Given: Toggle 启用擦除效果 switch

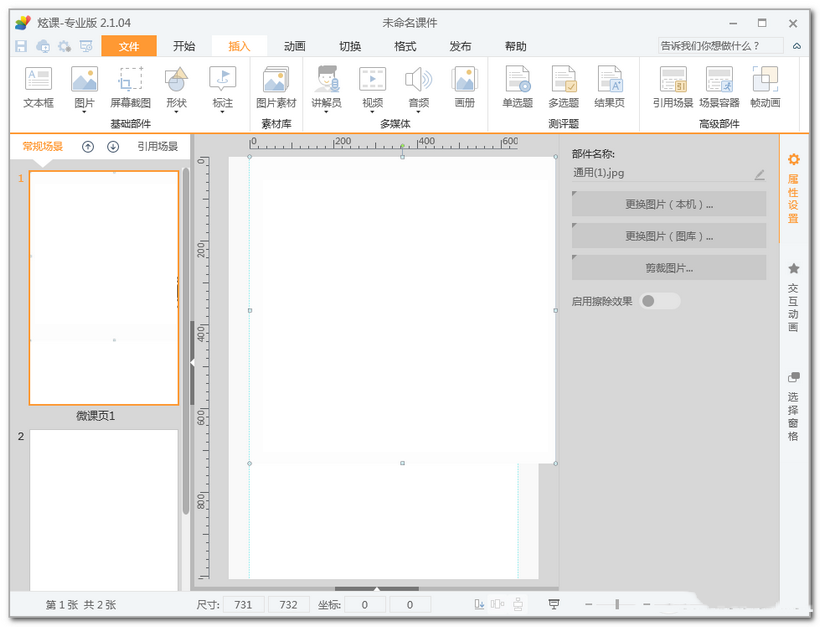Looking at the screenshot, I should point(659,301).
